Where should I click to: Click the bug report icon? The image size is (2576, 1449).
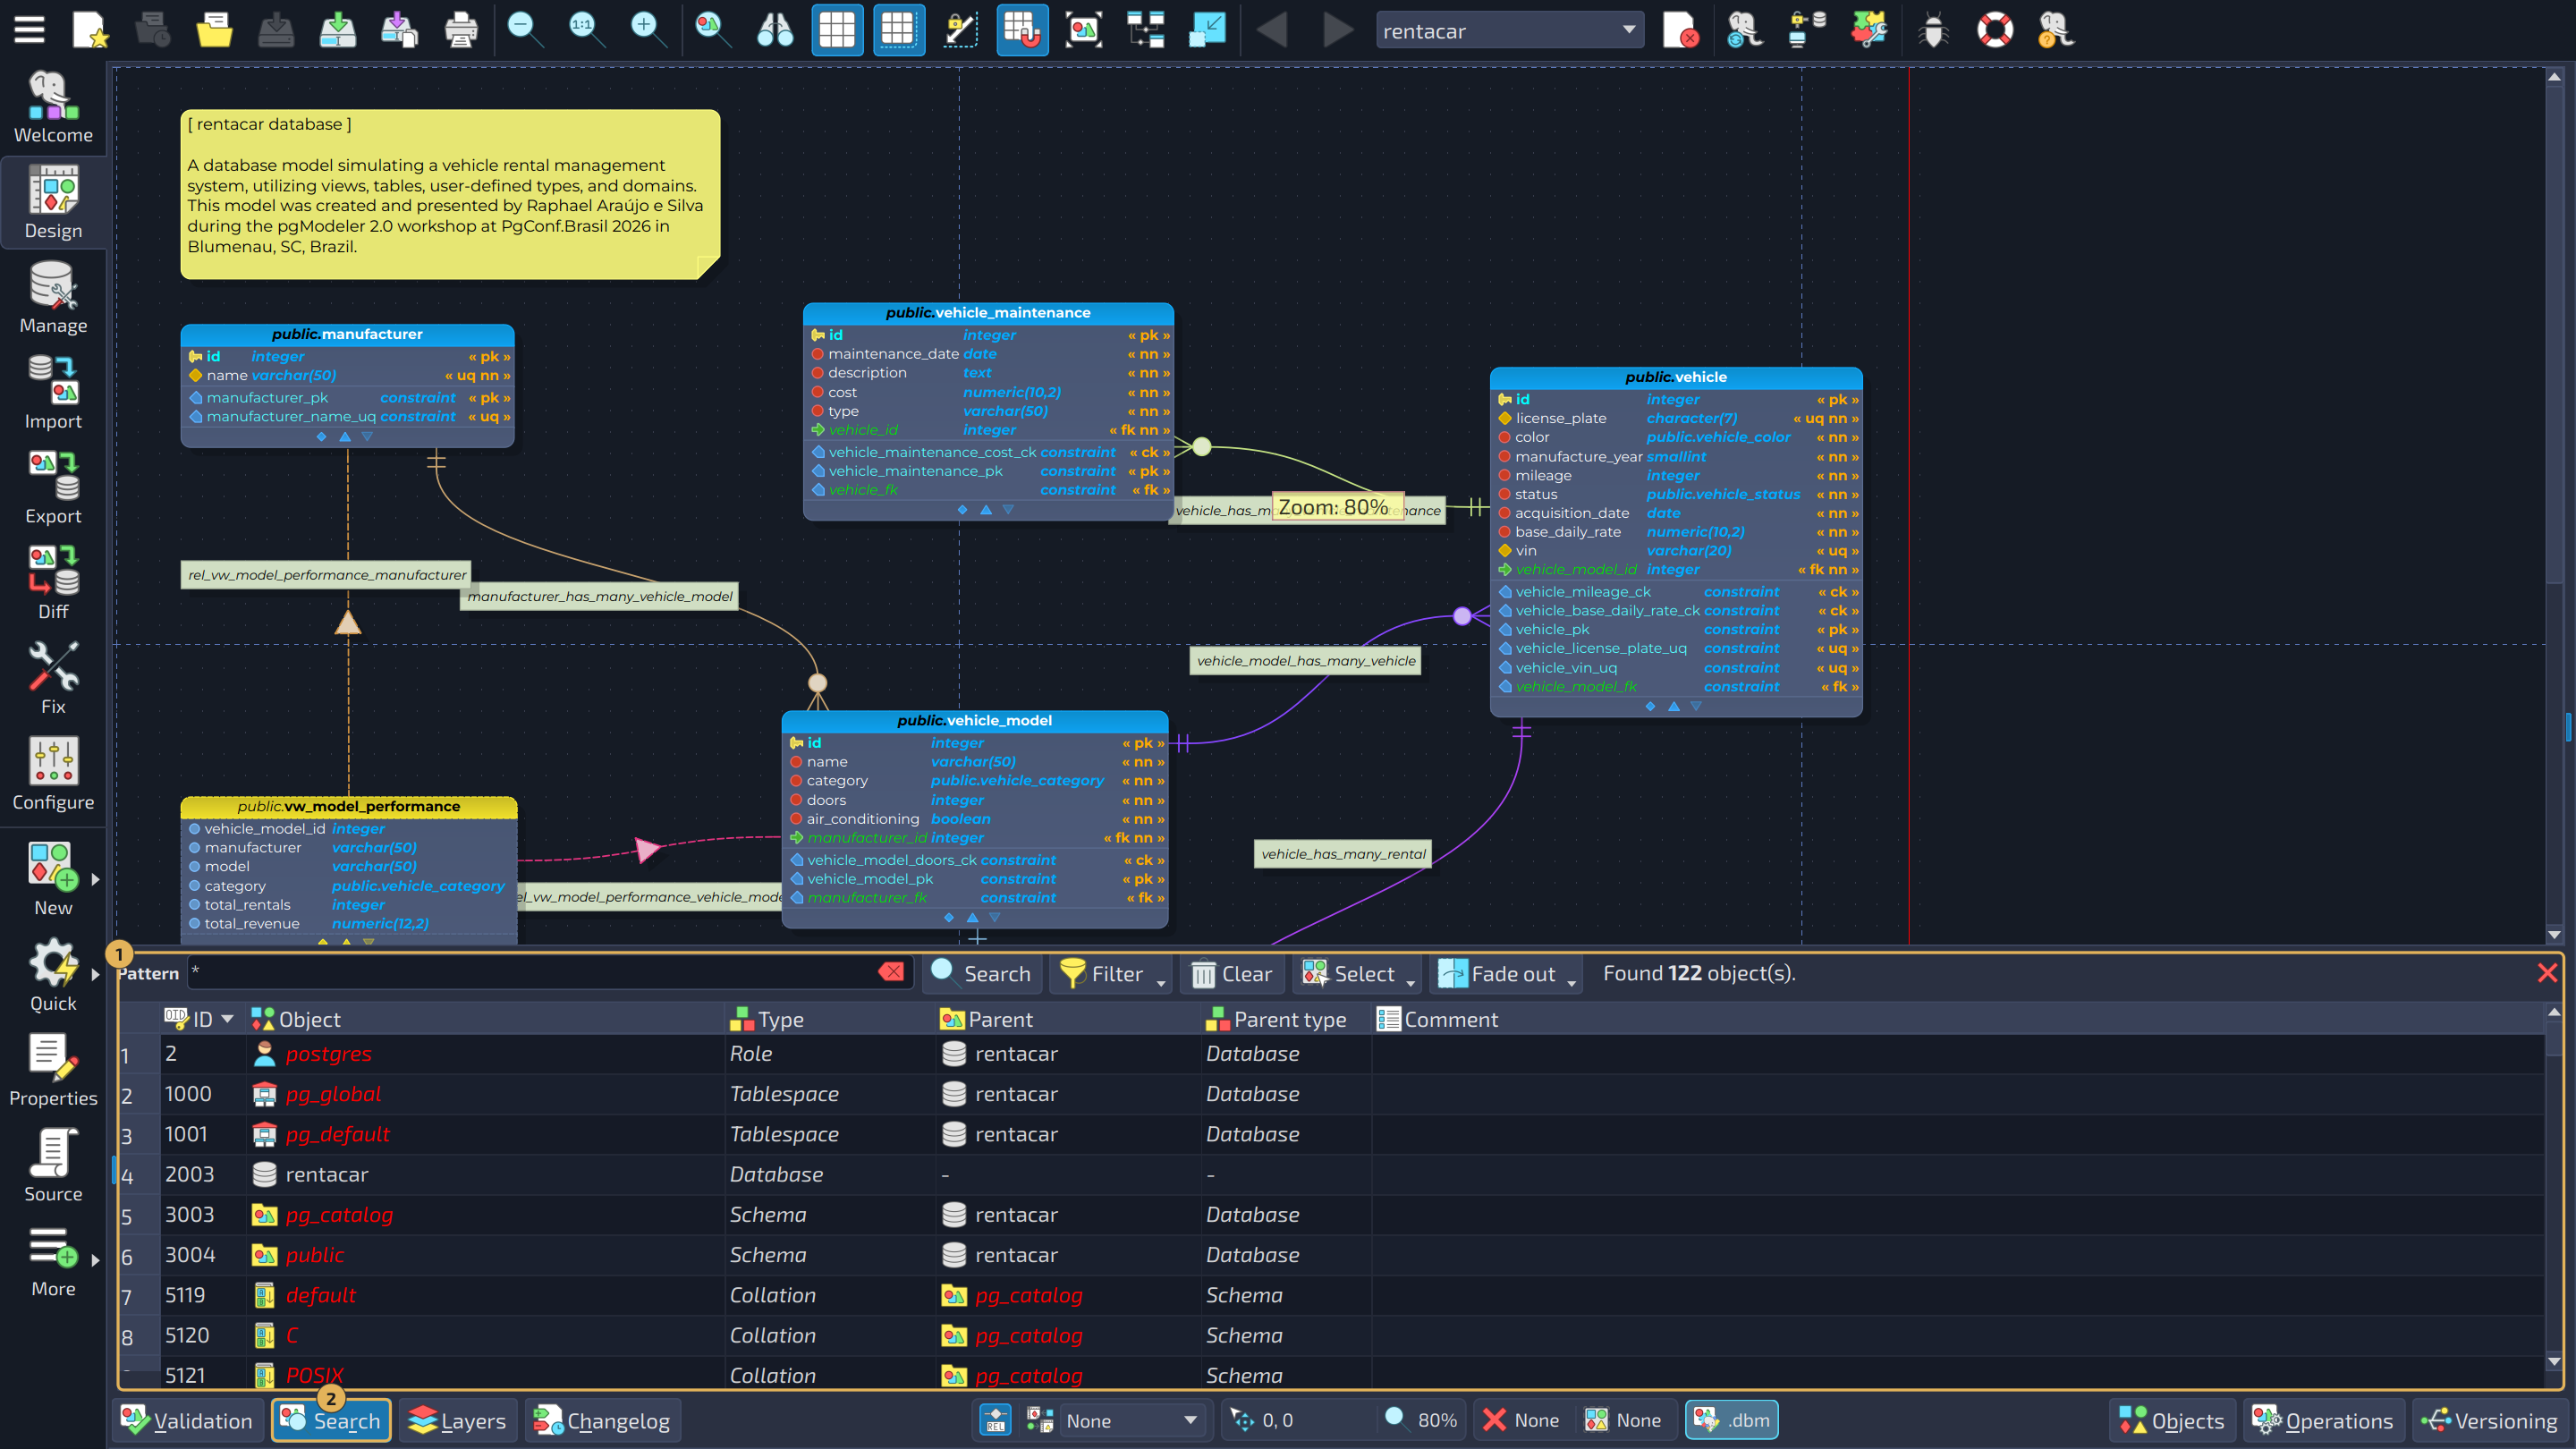(x=1933, y=30)
